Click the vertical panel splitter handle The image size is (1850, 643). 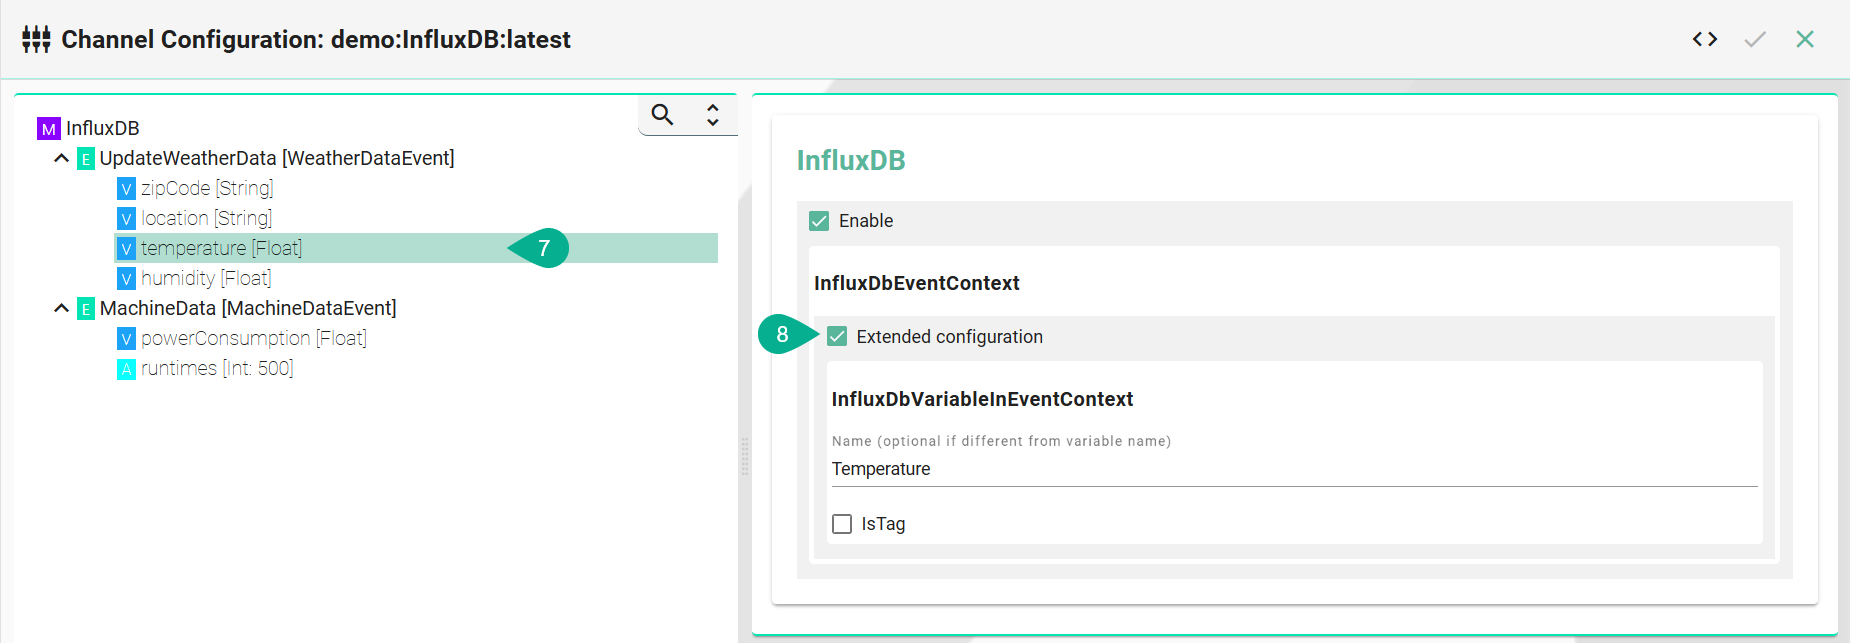pyautogui.click(x=744, y=457)
